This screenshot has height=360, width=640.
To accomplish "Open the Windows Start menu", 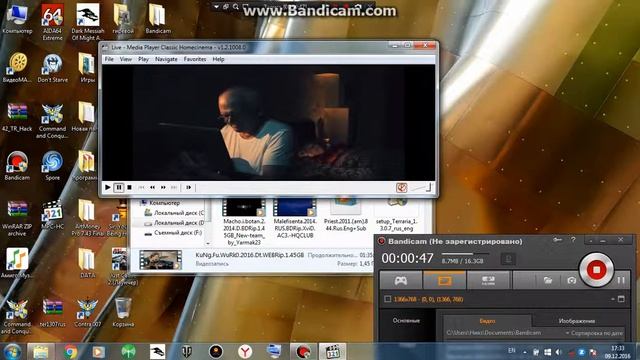I will tap(12, 351).
